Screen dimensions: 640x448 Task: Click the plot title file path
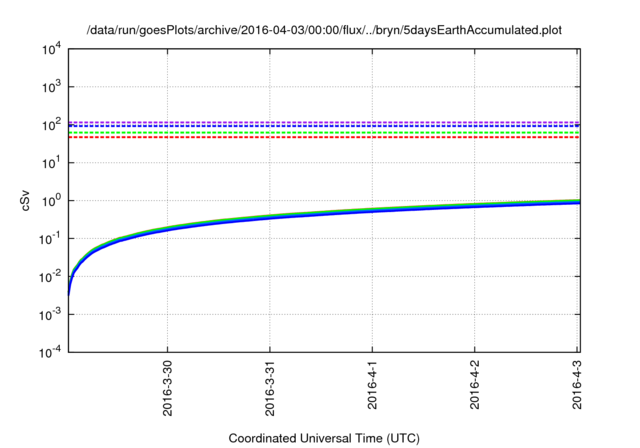click(324, 30)
